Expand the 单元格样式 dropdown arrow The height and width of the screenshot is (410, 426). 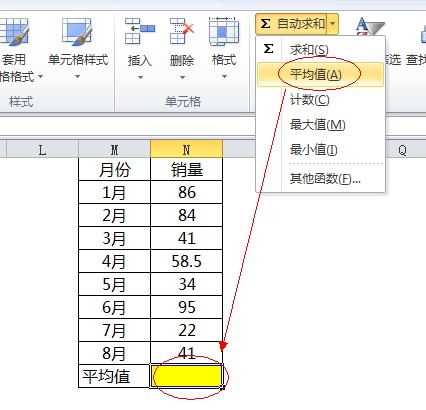pos(77,77)
